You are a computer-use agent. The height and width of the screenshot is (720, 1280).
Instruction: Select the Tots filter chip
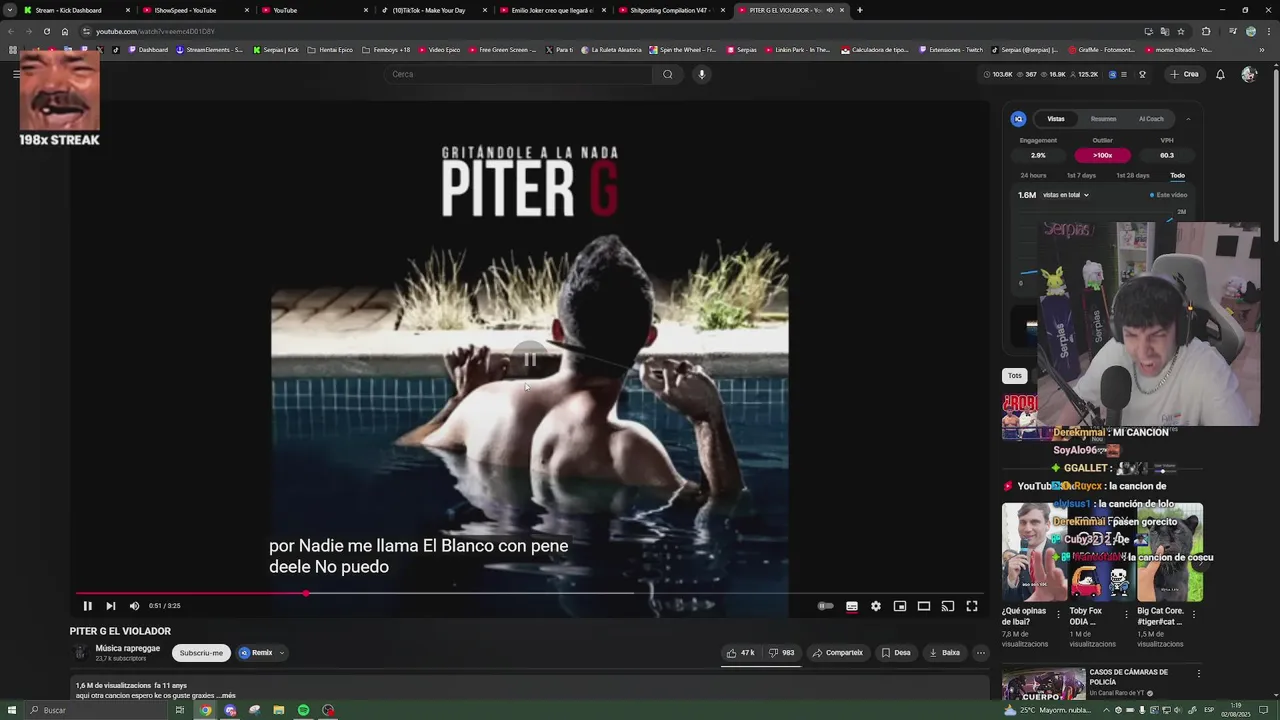1015,376
